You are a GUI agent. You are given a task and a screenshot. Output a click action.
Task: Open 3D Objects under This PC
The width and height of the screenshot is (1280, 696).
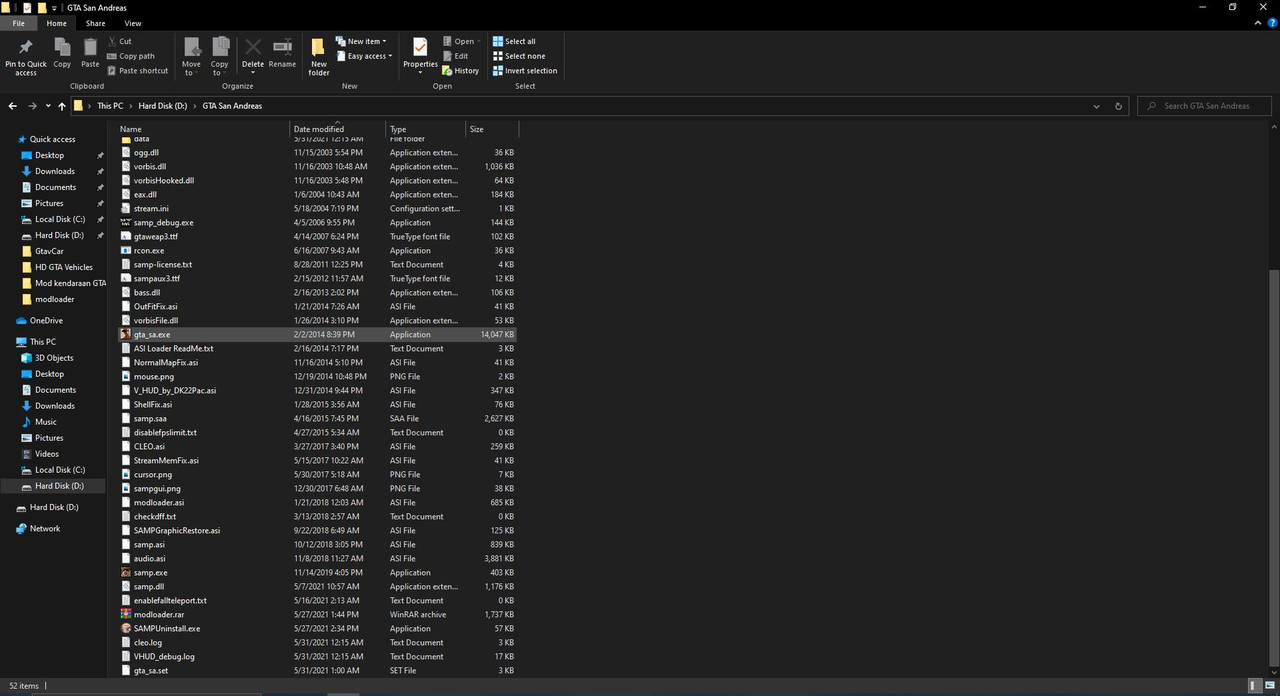(x=54, y=358)
